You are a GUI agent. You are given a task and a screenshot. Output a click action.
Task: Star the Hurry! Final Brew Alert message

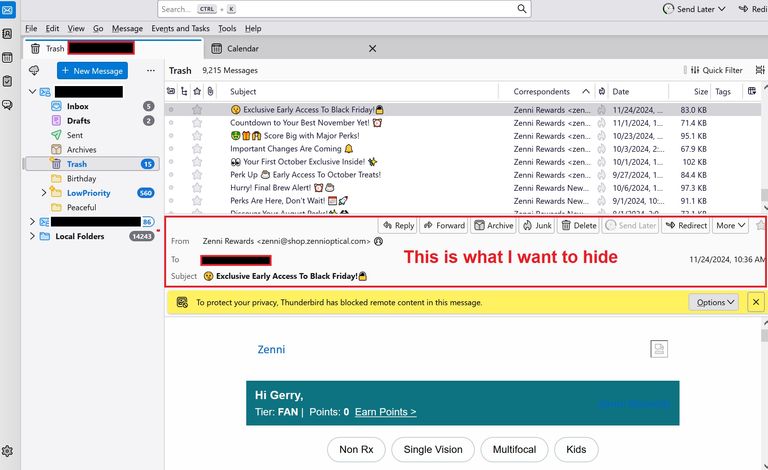(197, 188)
